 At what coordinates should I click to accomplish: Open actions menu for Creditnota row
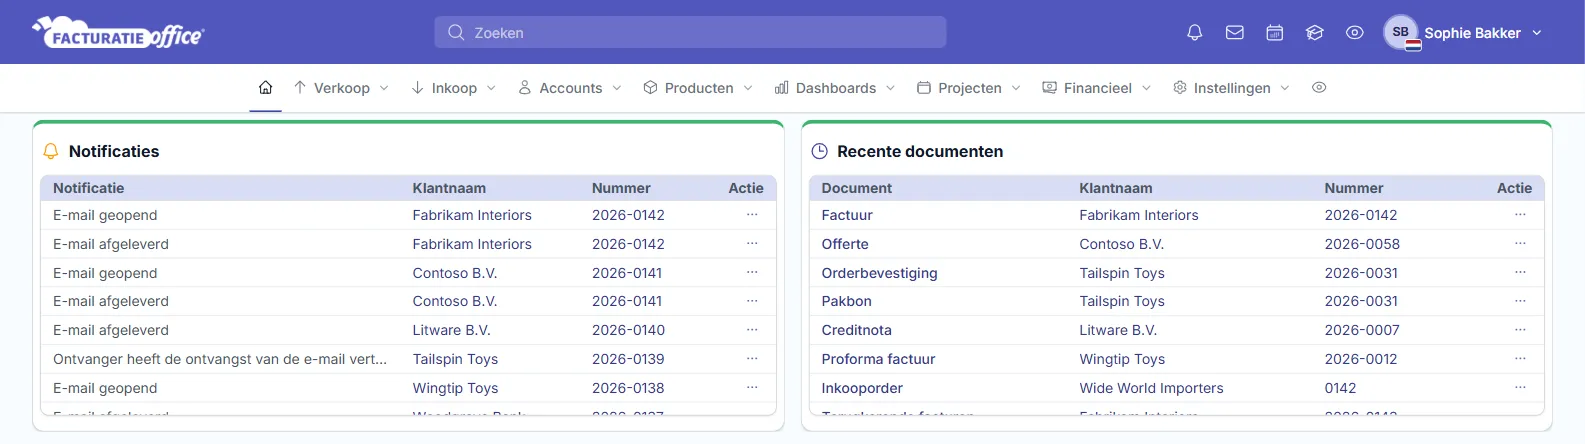1520,330
